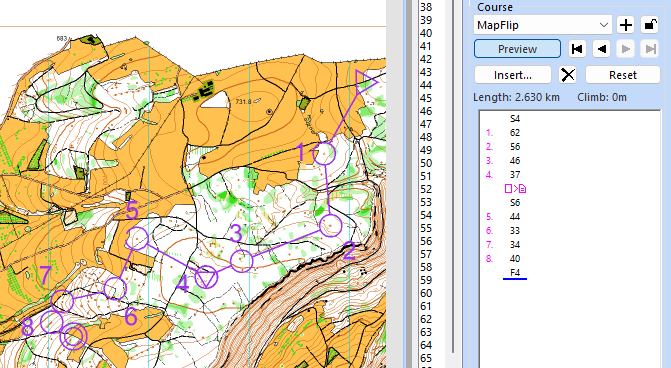Click the Length: 2.630 km label
The width and height of the screenshot is (671, 368).
coord(517,97)
